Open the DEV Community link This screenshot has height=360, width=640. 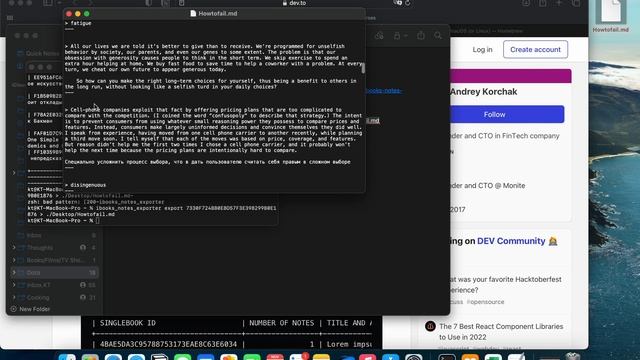pyautogui.click(x=511, y=241)
